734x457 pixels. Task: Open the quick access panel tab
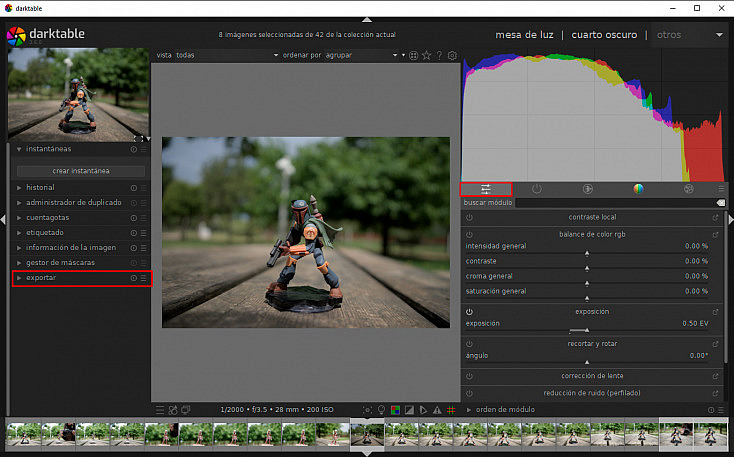486,189
